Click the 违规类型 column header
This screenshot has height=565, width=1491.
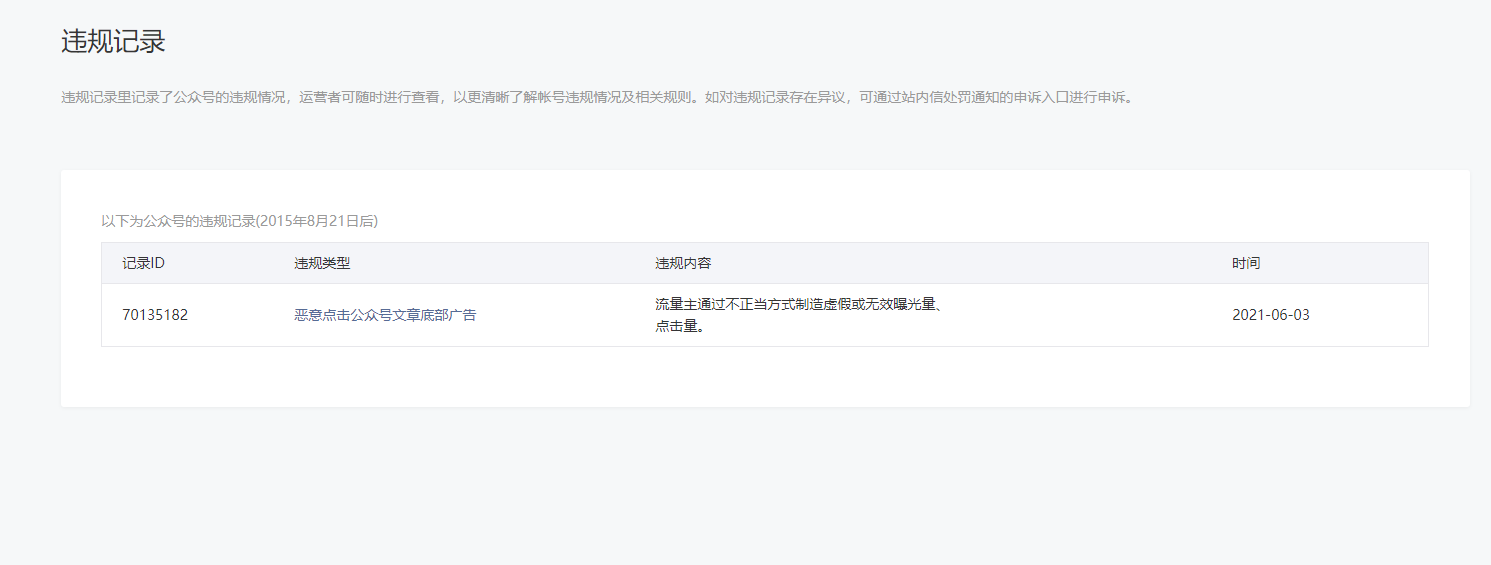pos(322,263)
